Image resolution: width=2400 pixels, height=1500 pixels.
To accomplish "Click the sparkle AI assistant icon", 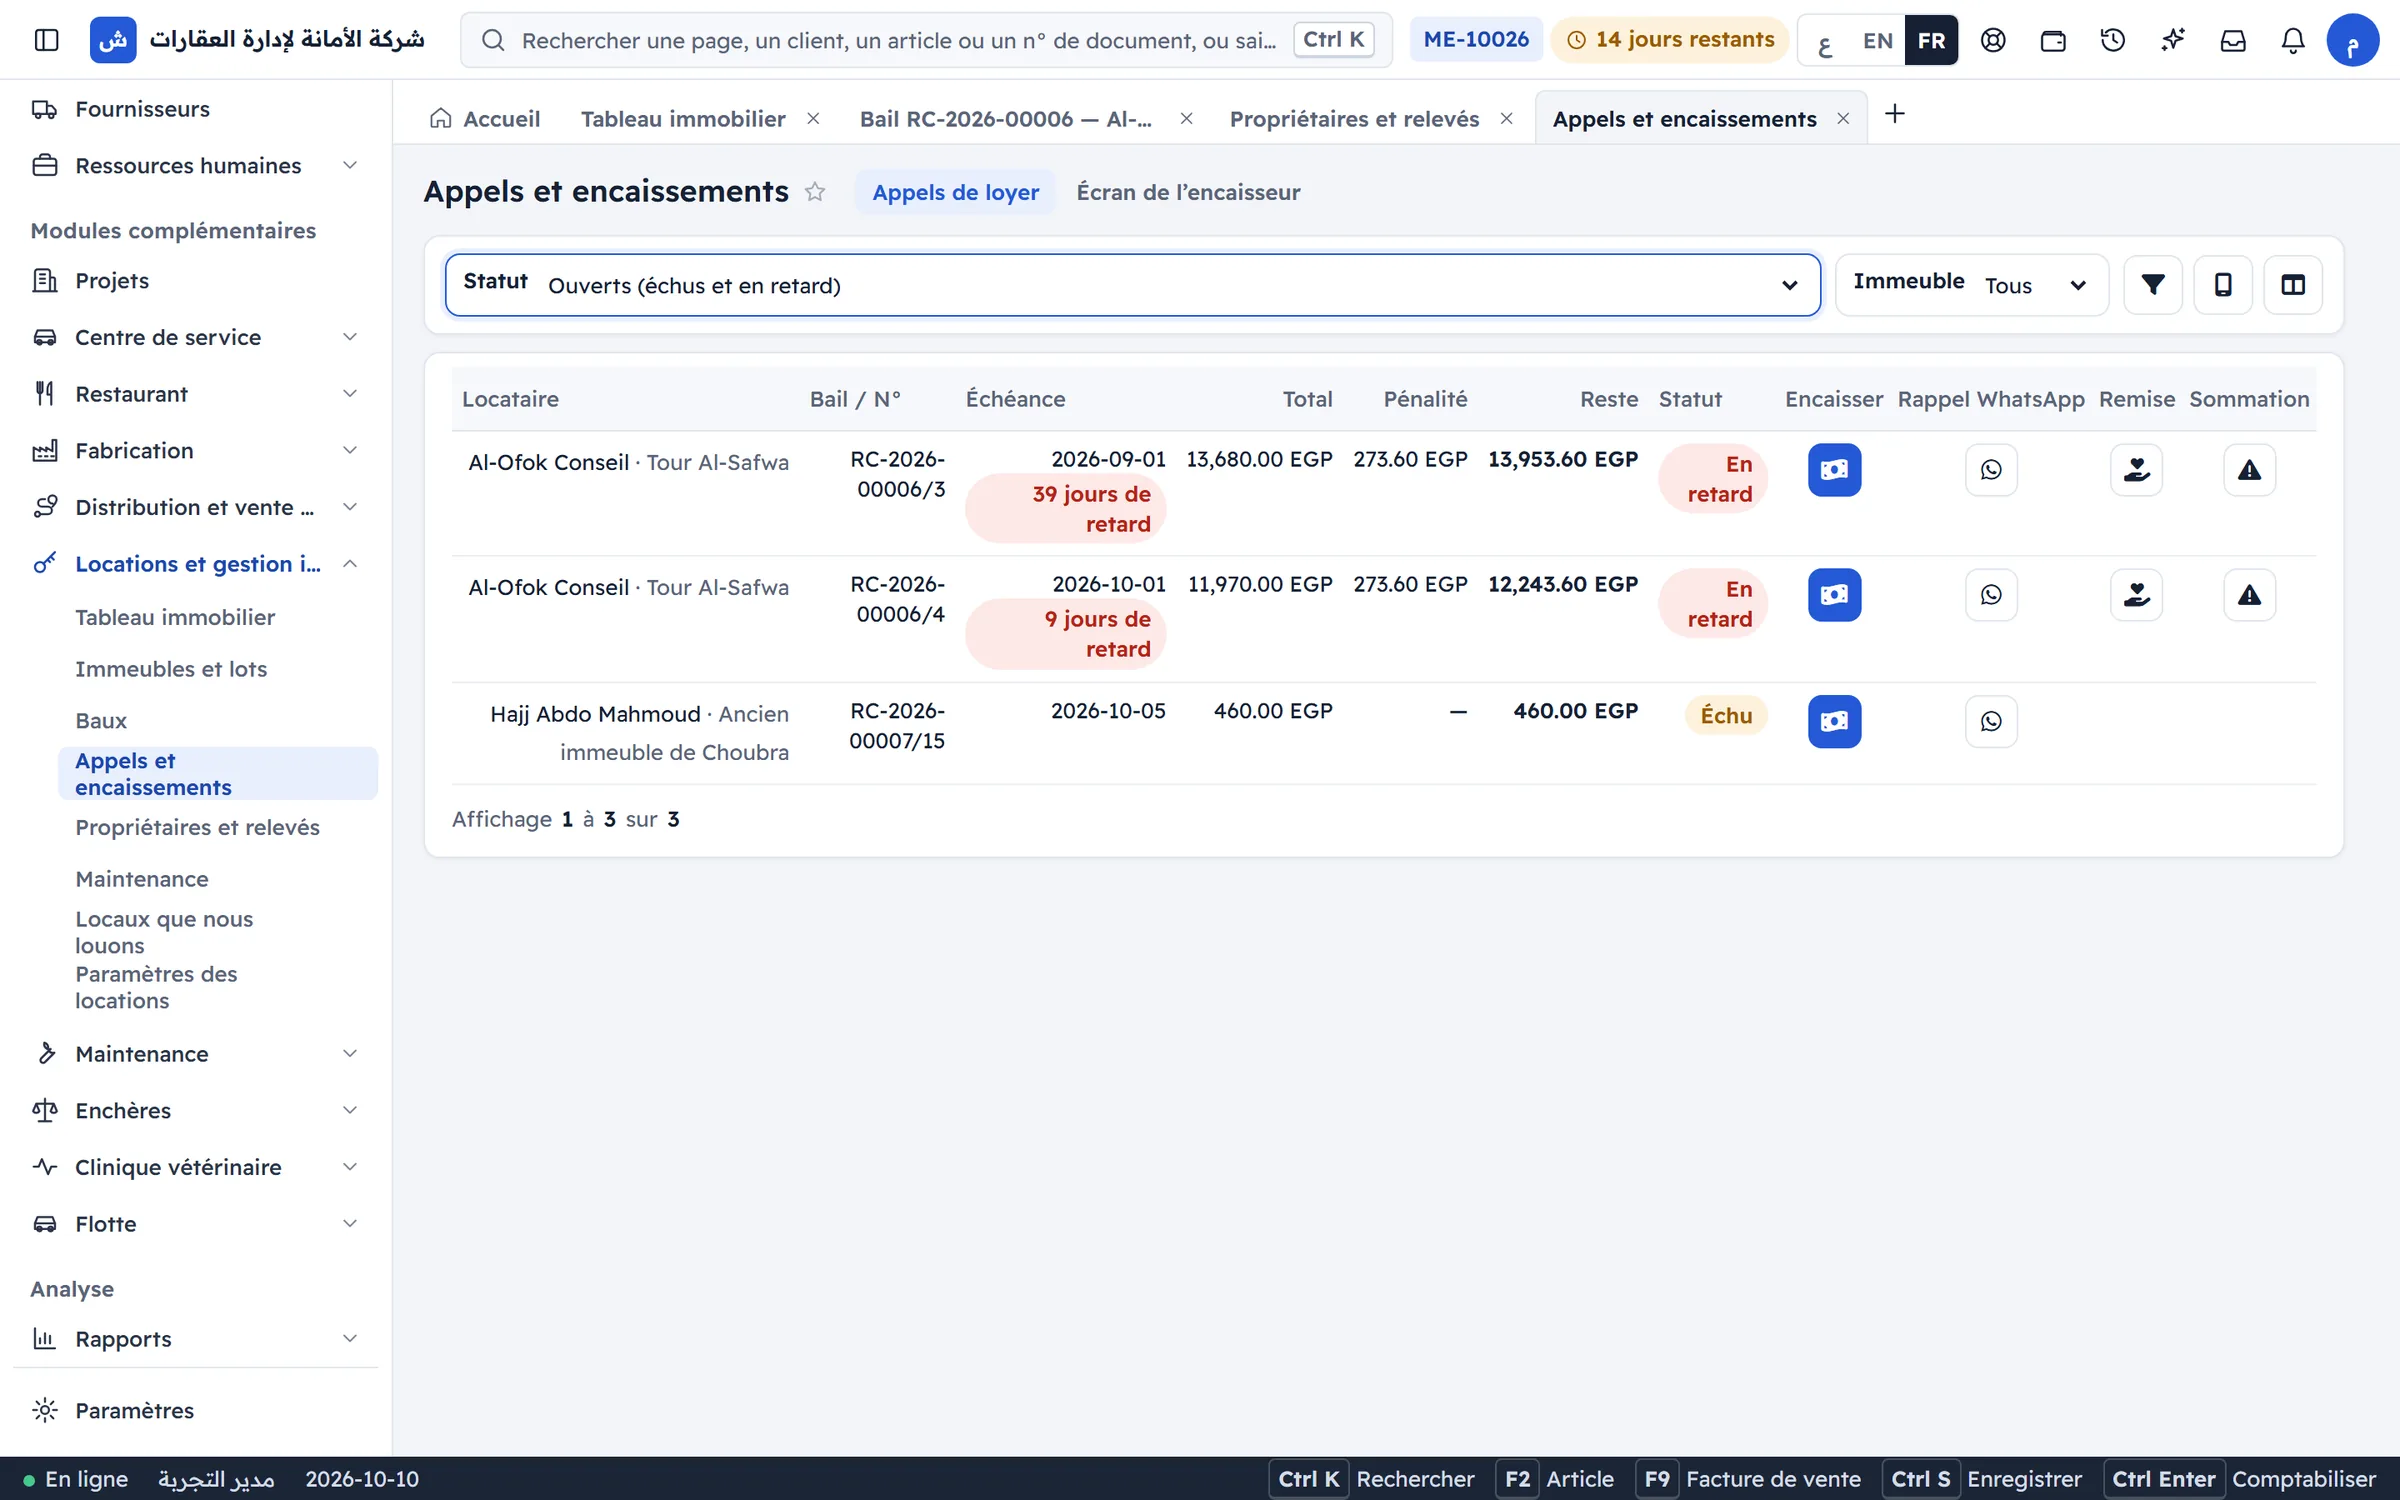I will 2173,40.
